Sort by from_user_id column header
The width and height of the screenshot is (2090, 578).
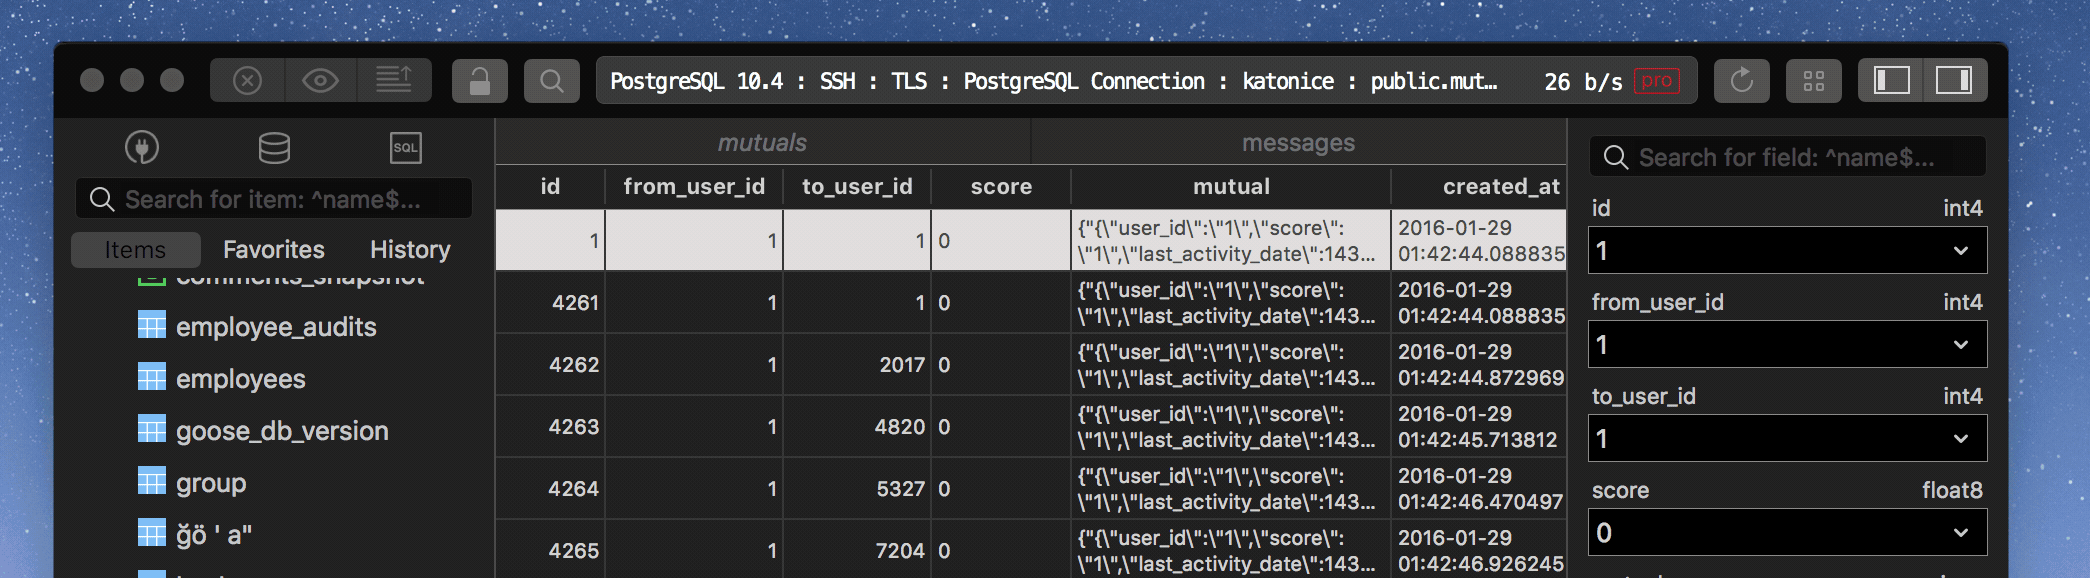[x=694, y=187]
